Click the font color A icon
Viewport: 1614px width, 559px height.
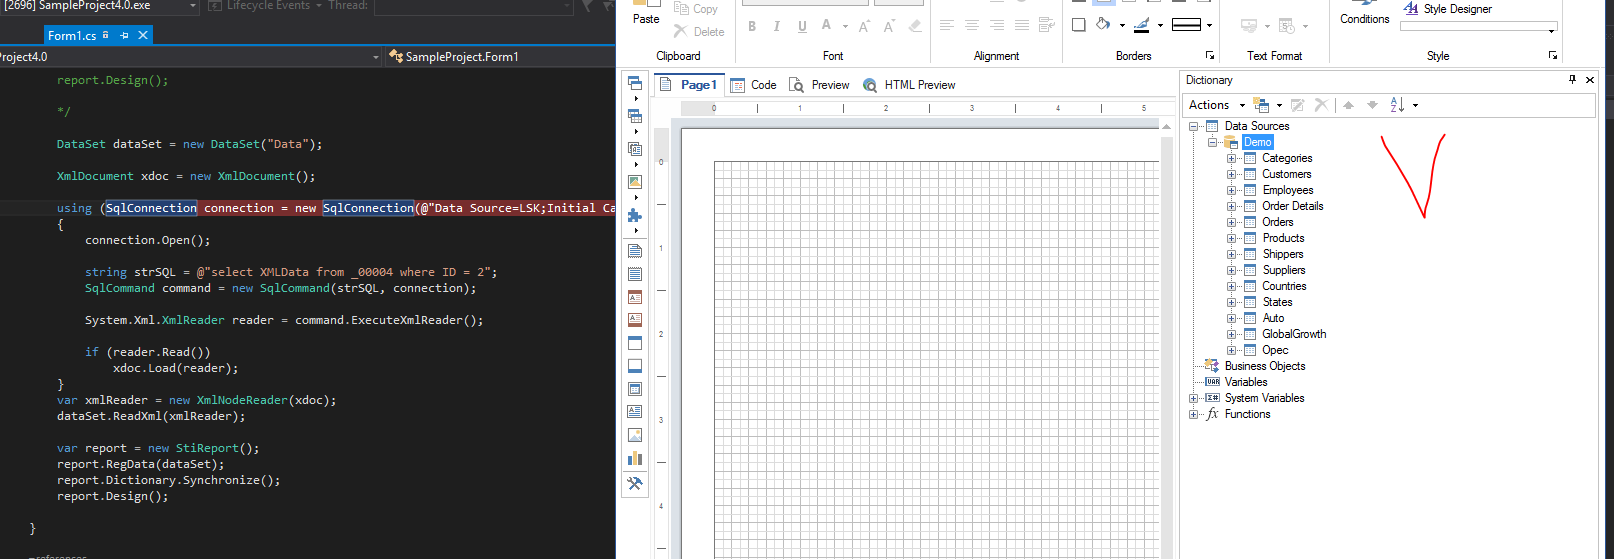pyautogui.click(x=826, y=26)
